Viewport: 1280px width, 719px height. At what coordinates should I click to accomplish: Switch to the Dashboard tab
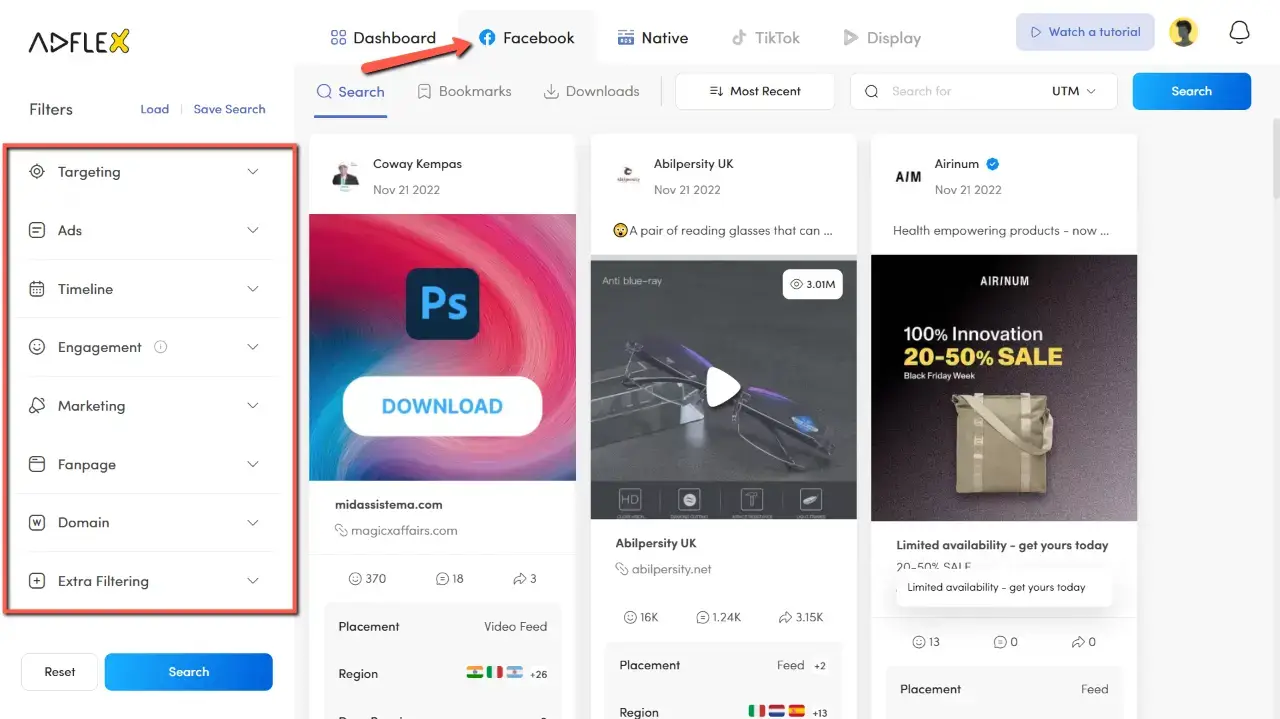pos(383,37)
